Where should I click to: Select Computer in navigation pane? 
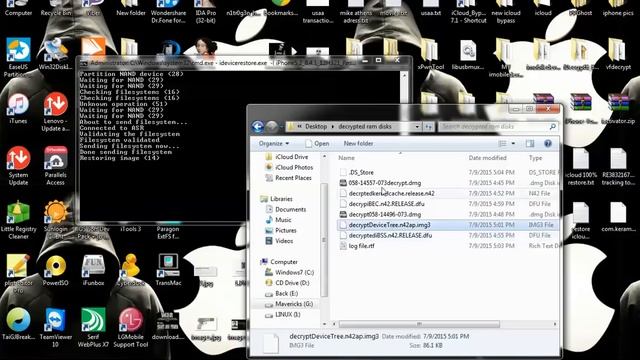(x=279, y=262)
